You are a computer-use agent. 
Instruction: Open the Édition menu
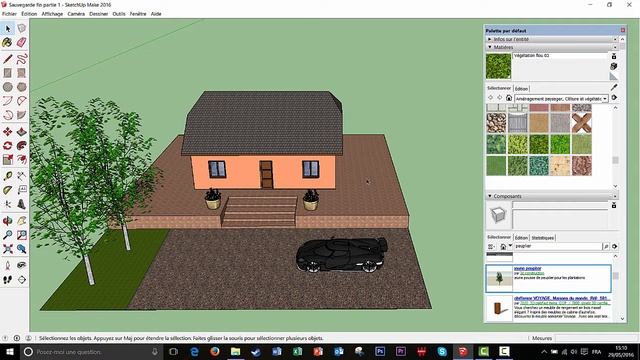29,14
